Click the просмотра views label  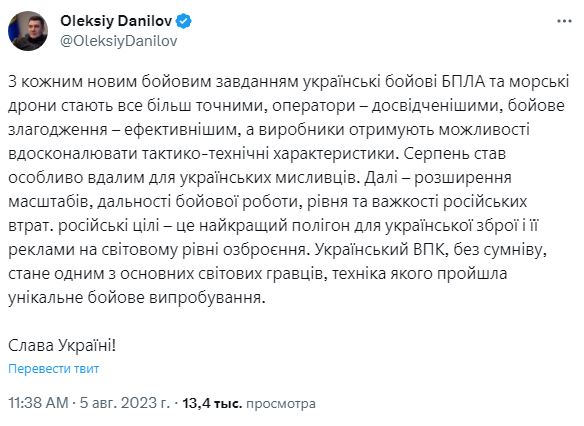point(281,403)
